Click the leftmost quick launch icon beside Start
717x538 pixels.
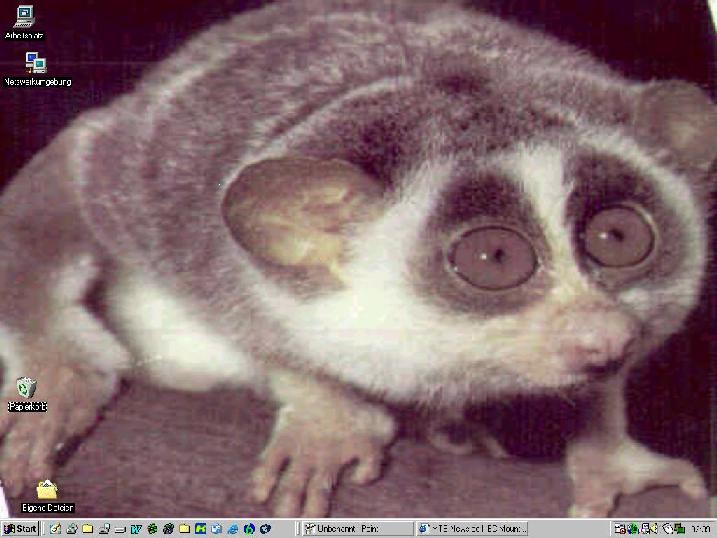click(55, 528)
